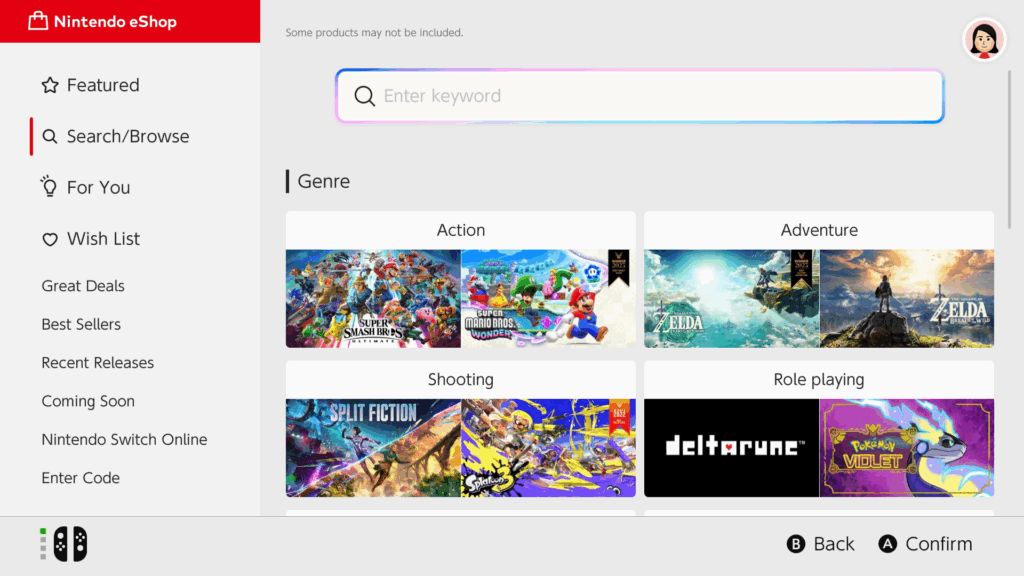Browse the Action genre header

[460, 230]
